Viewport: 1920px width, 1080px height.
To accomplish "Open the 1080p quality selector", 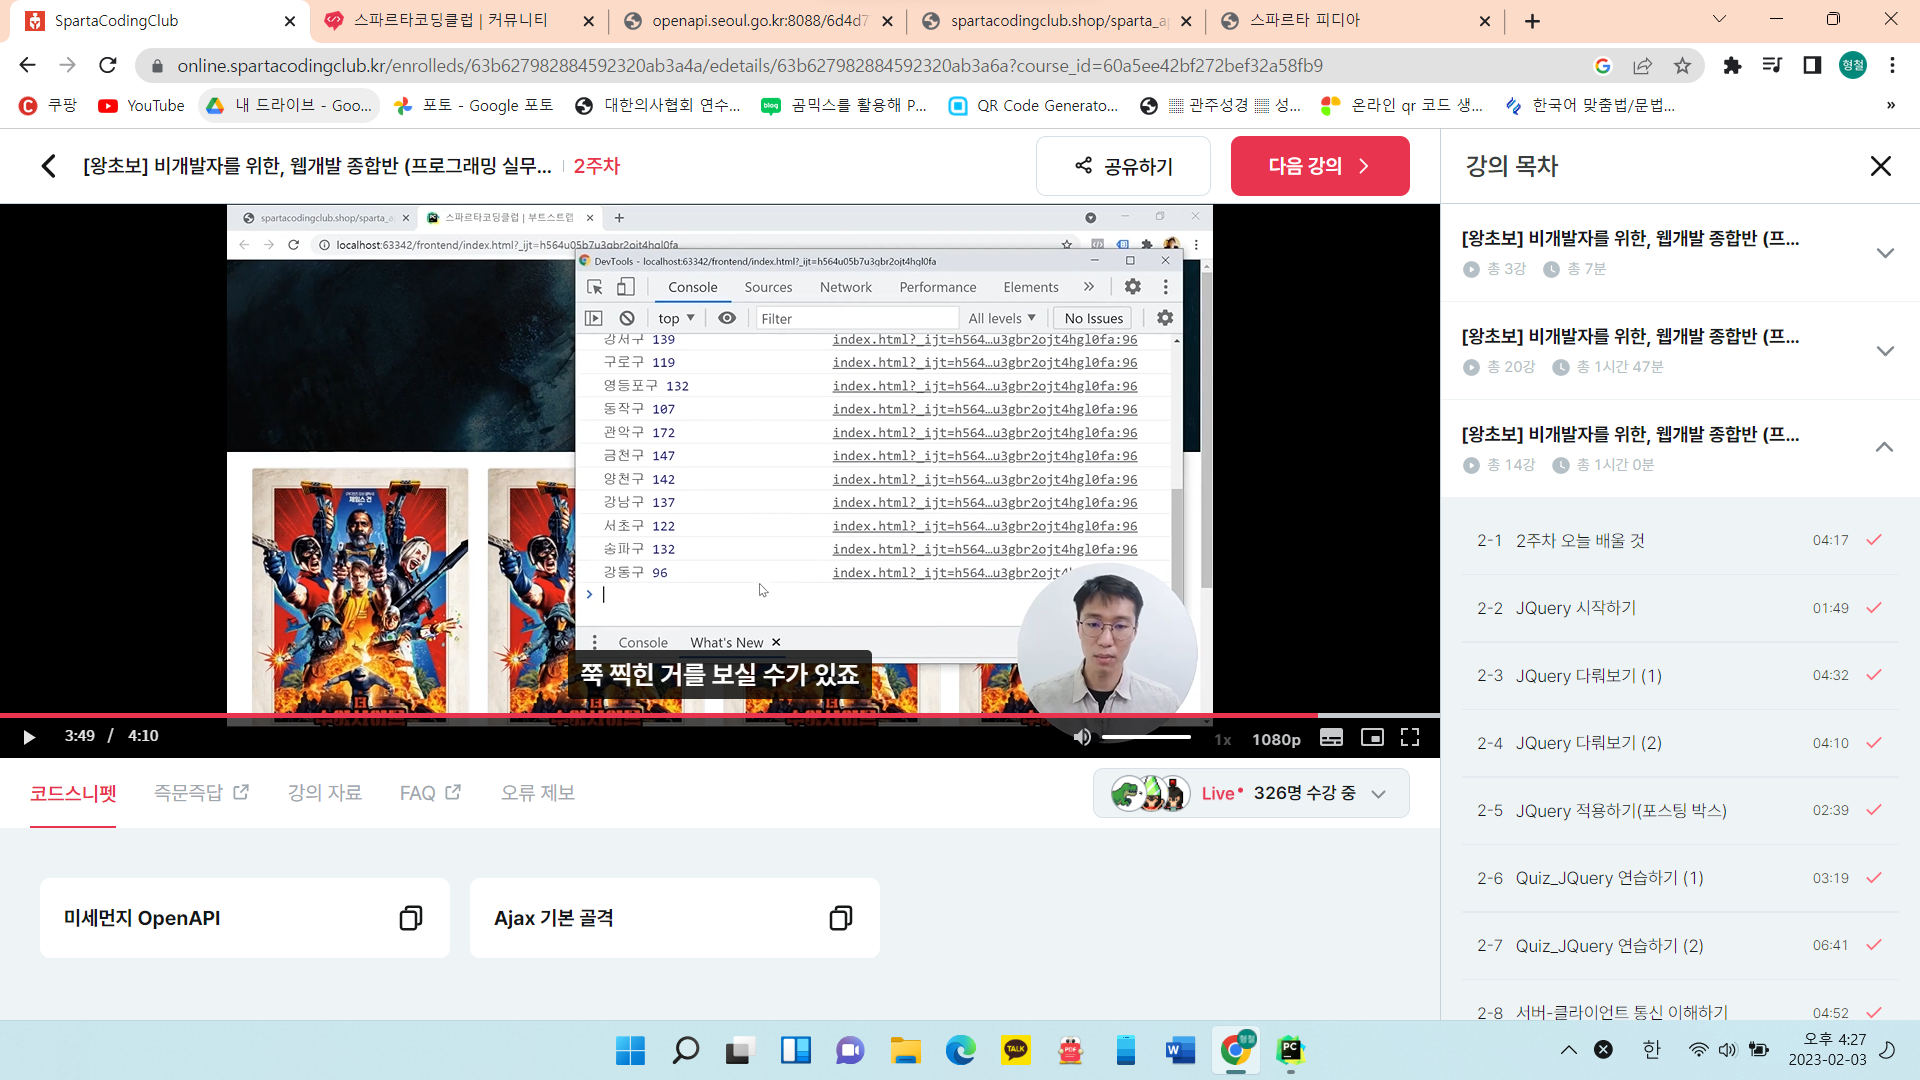I will click(x=1276, y=739).
